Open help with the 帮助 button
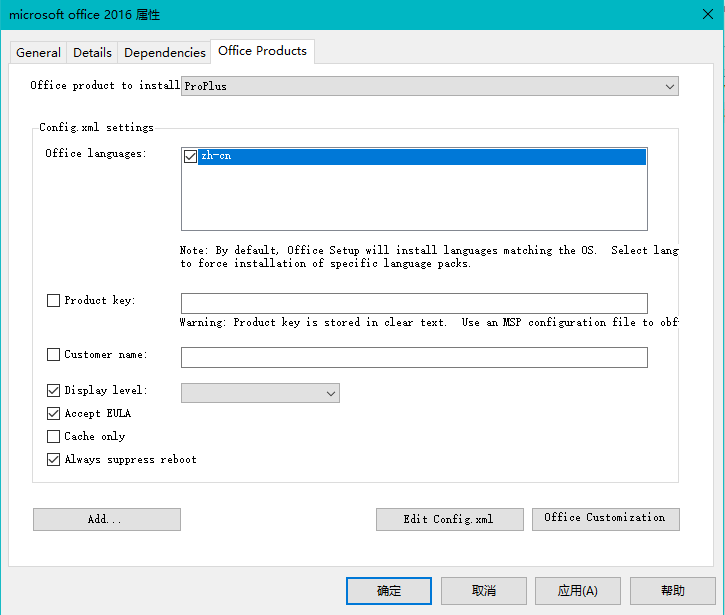725x615 pixels. [x=673, y=590]
